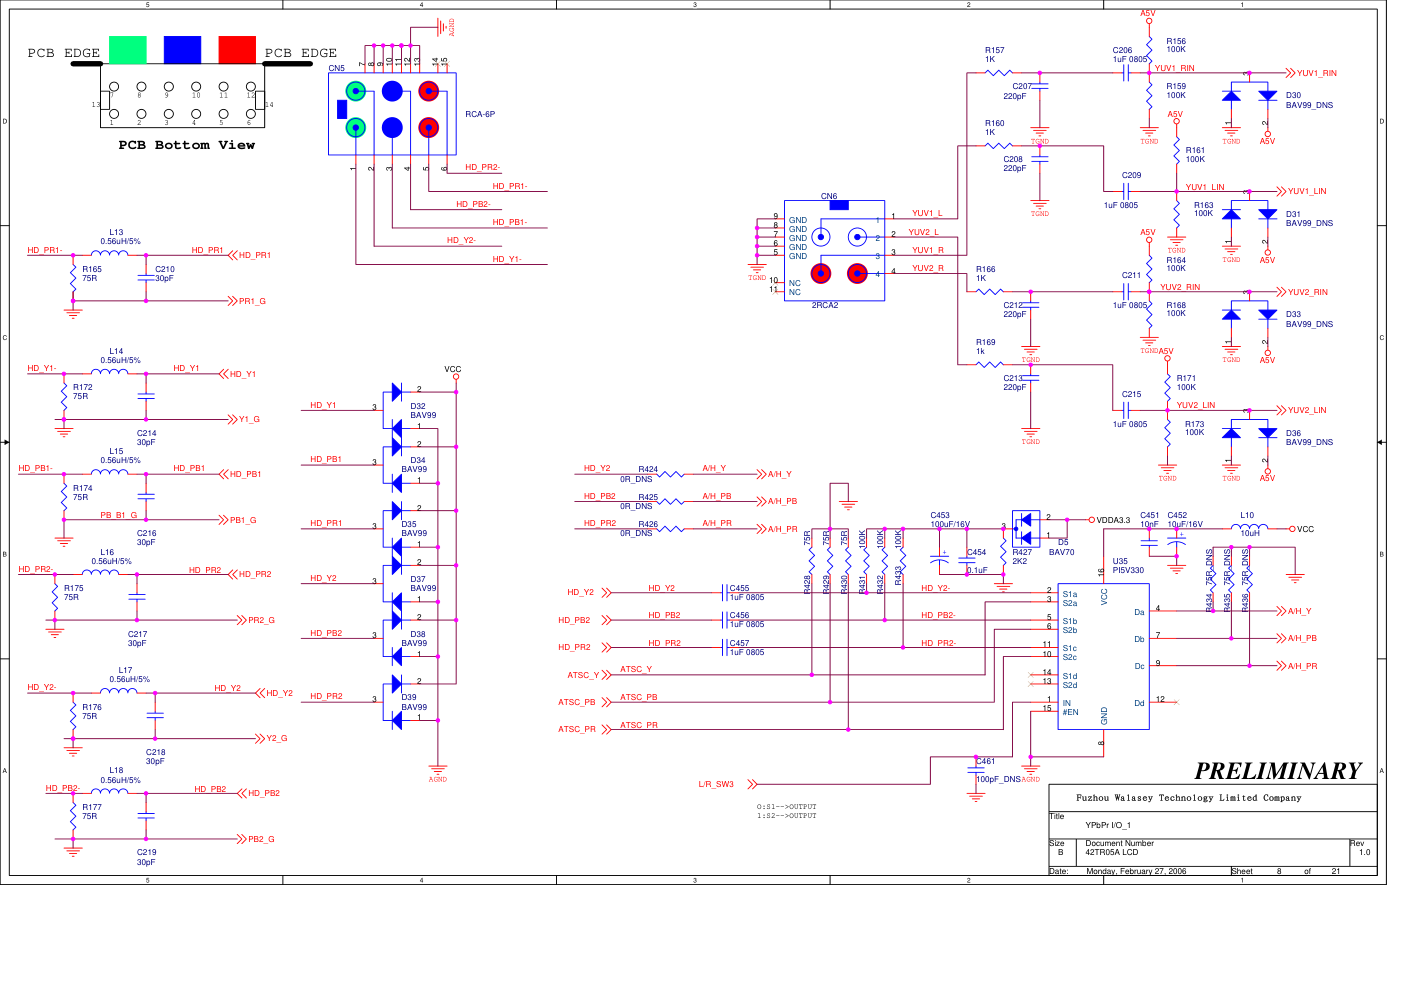
Task: Click the C210 30pF capacitor symbol
Action: (x=146, y=276)
